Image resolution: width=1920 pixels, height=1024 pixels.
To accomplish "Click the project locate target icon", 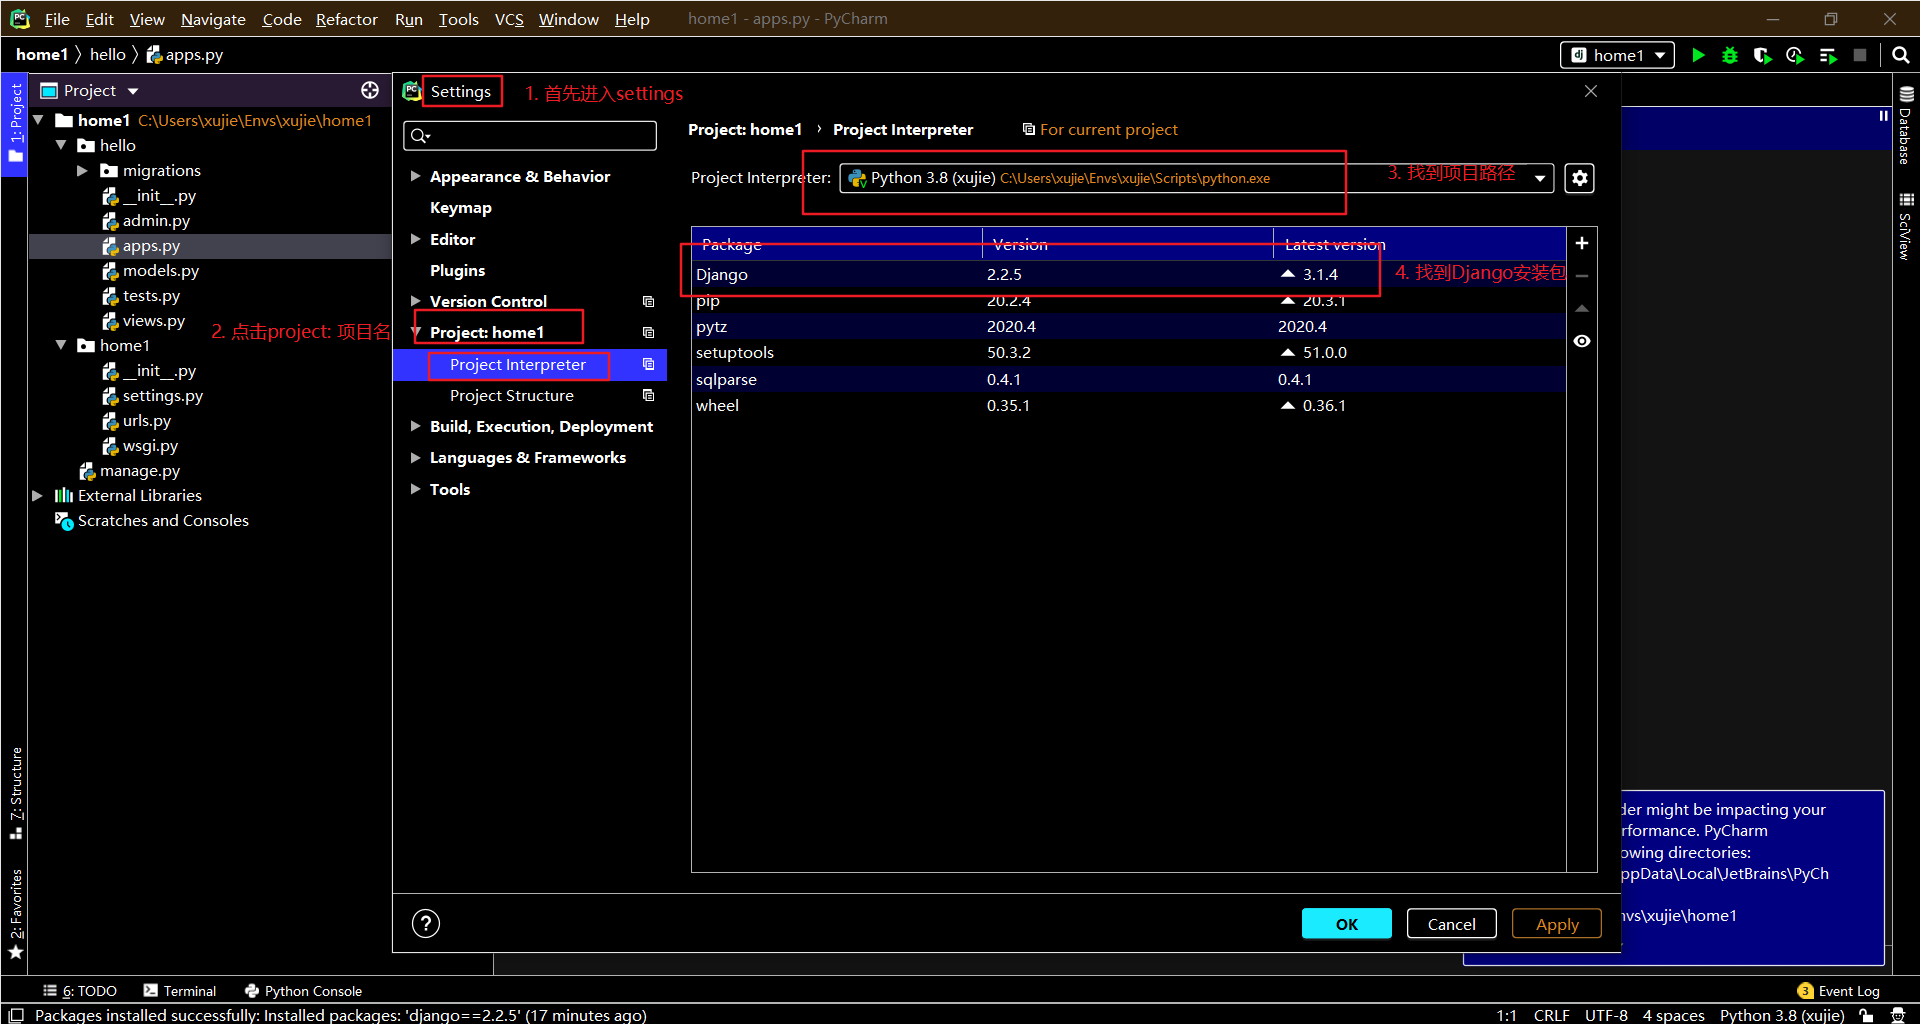I will [370, 91].
